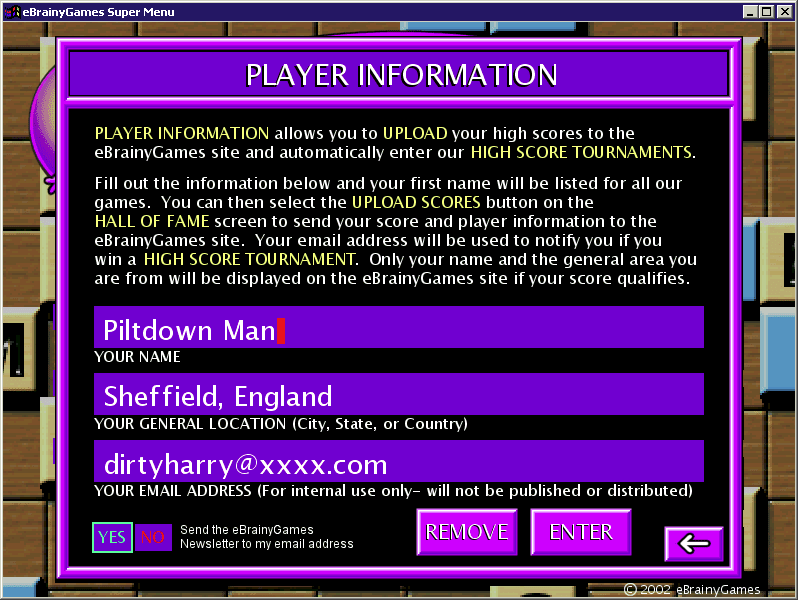Focus the Your Name field with Piltdown Man
The width and height of the screenshot is (798, 600).
[x=398, y=327]
